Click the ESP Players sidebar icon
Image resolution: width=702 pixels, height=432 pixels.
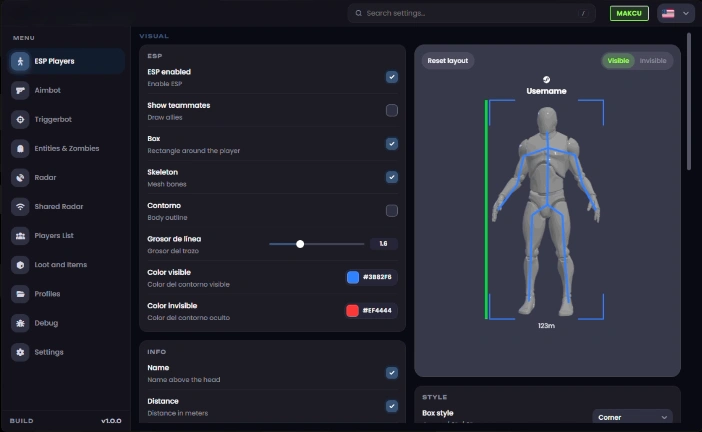pyautogui.click(x=20, y=61)
